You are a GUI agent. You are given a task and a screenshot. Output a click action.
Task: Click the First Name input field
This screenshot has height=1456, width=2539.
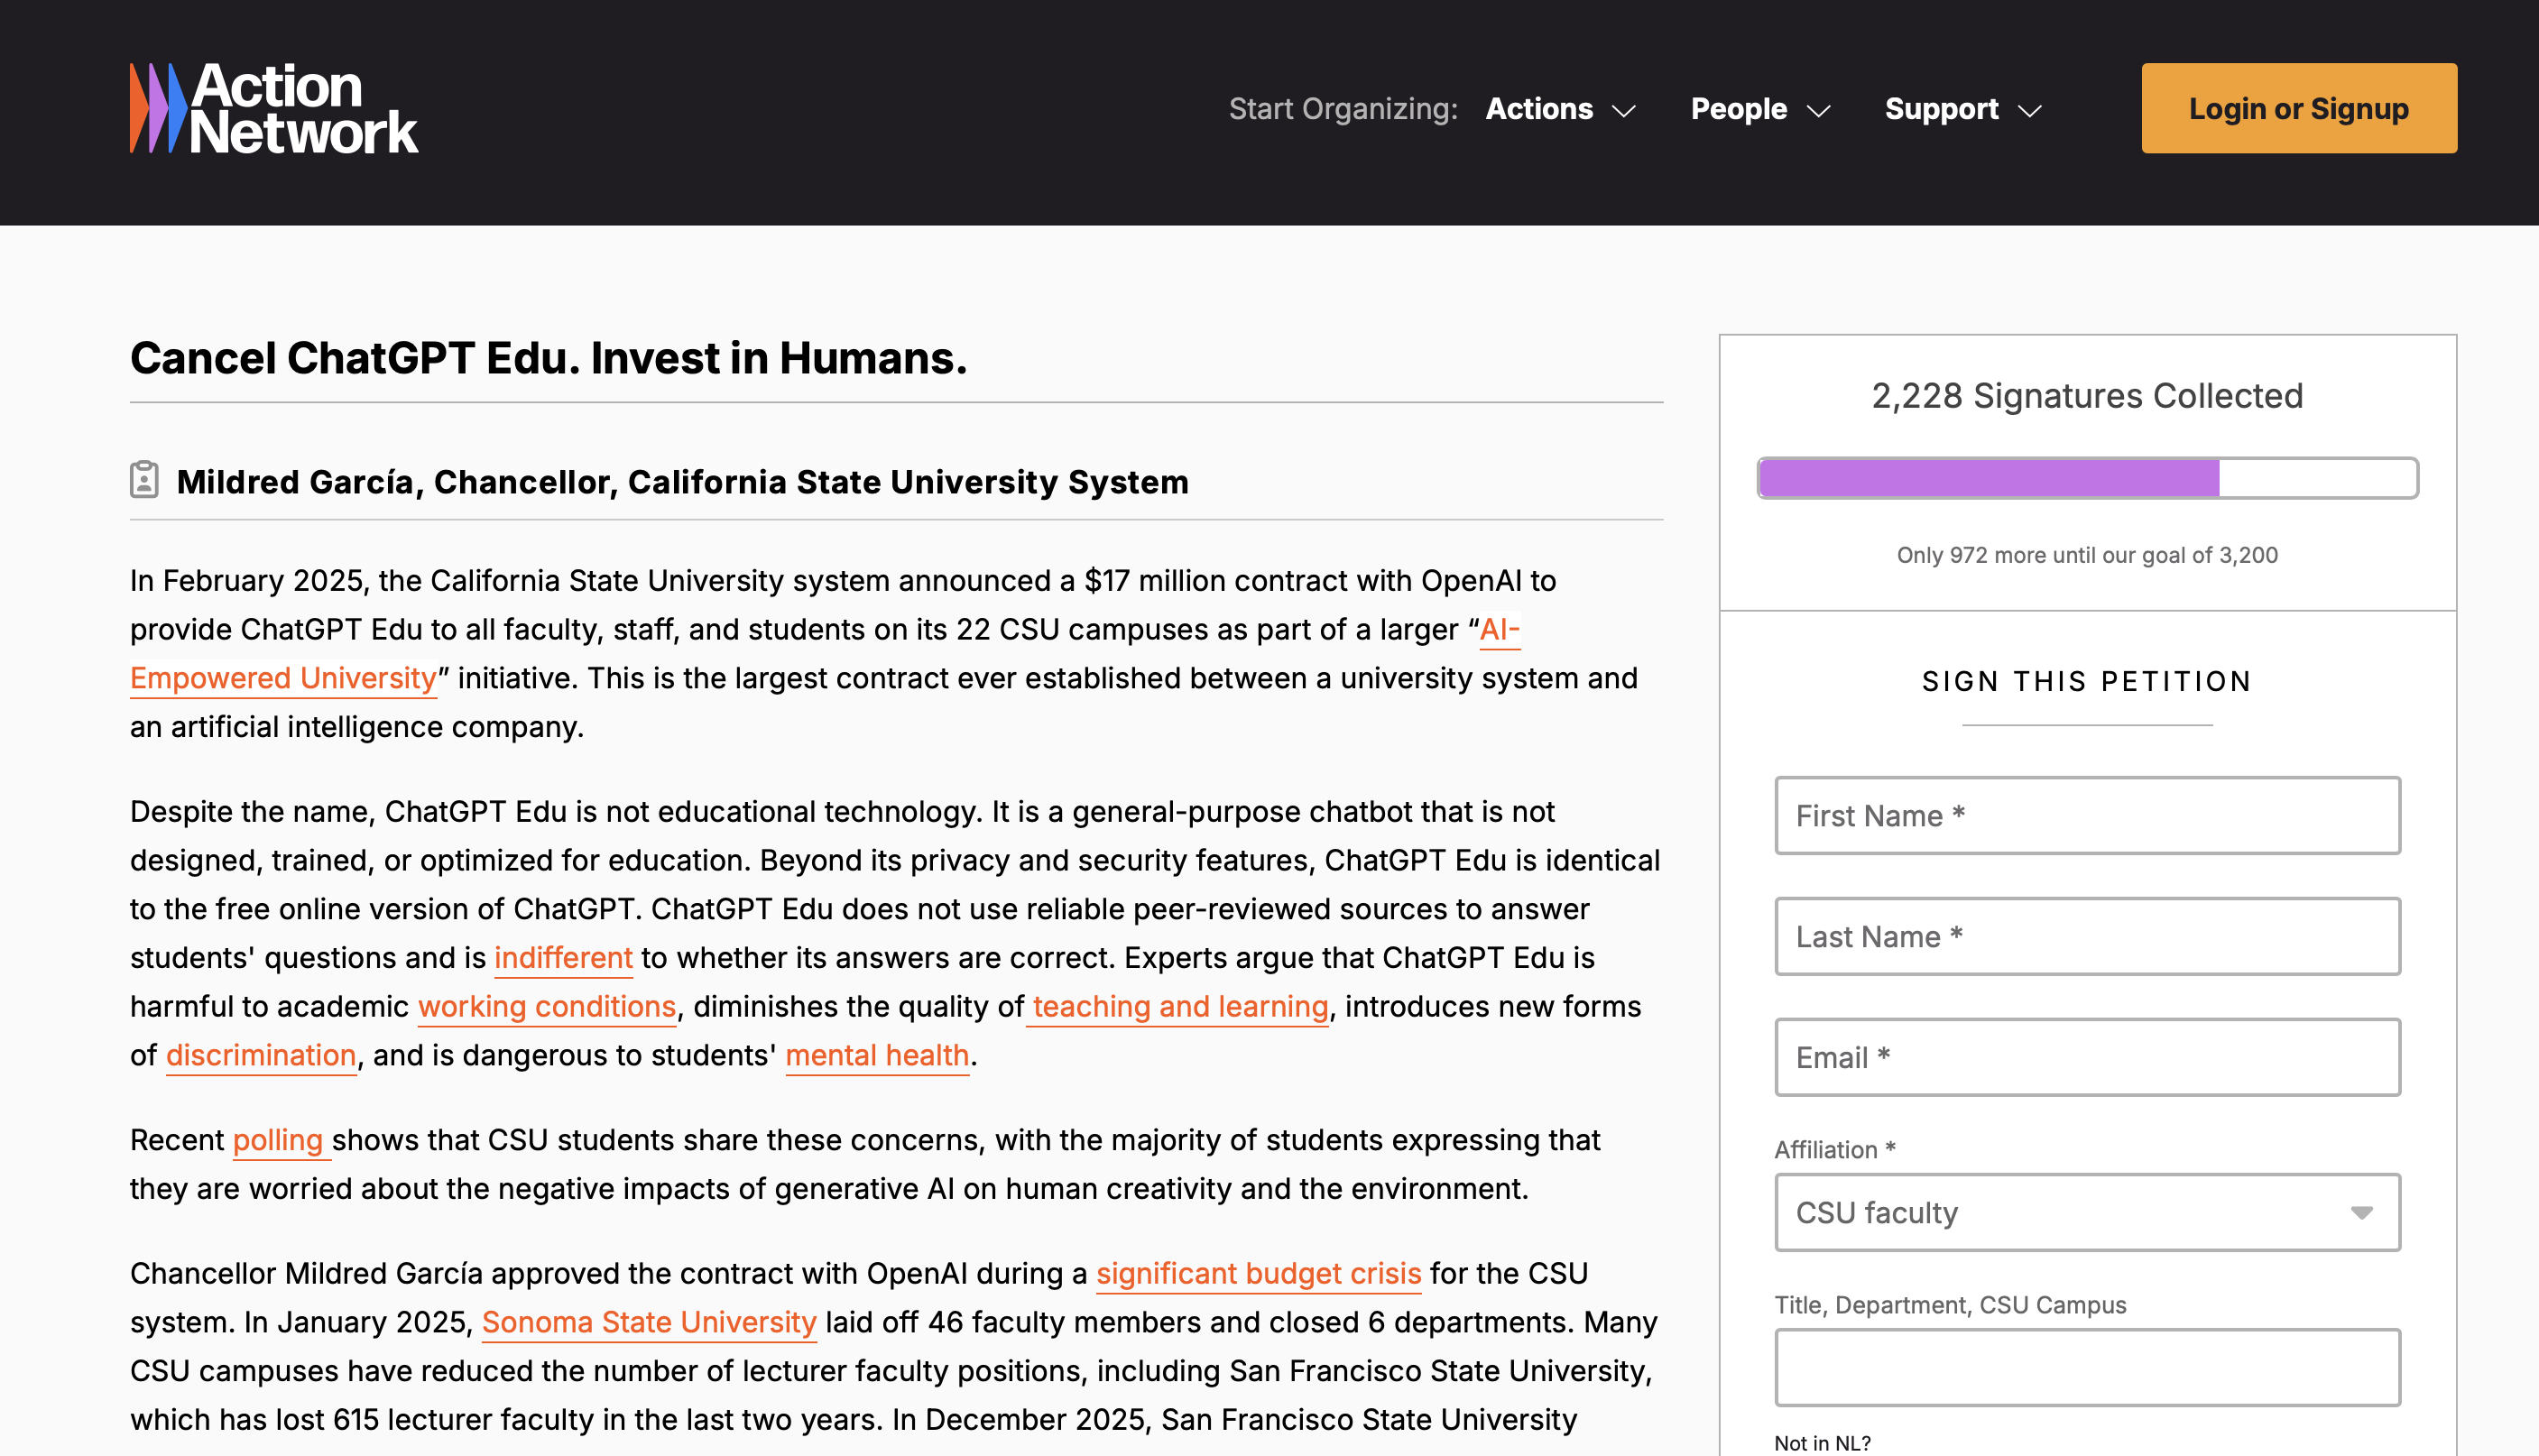(2087, 815)
